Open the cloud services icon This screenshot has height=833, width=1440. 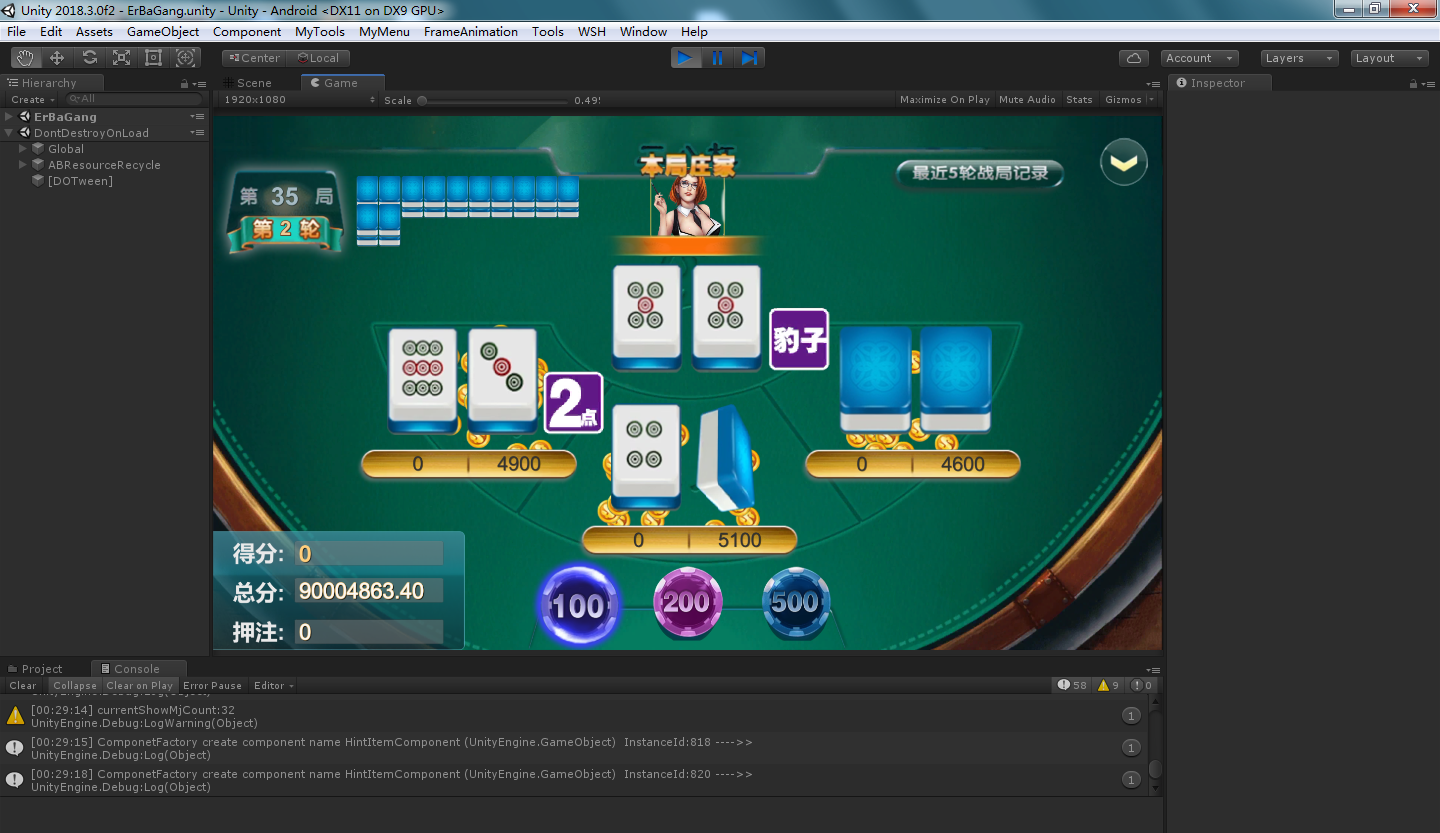coord(1133,58)
